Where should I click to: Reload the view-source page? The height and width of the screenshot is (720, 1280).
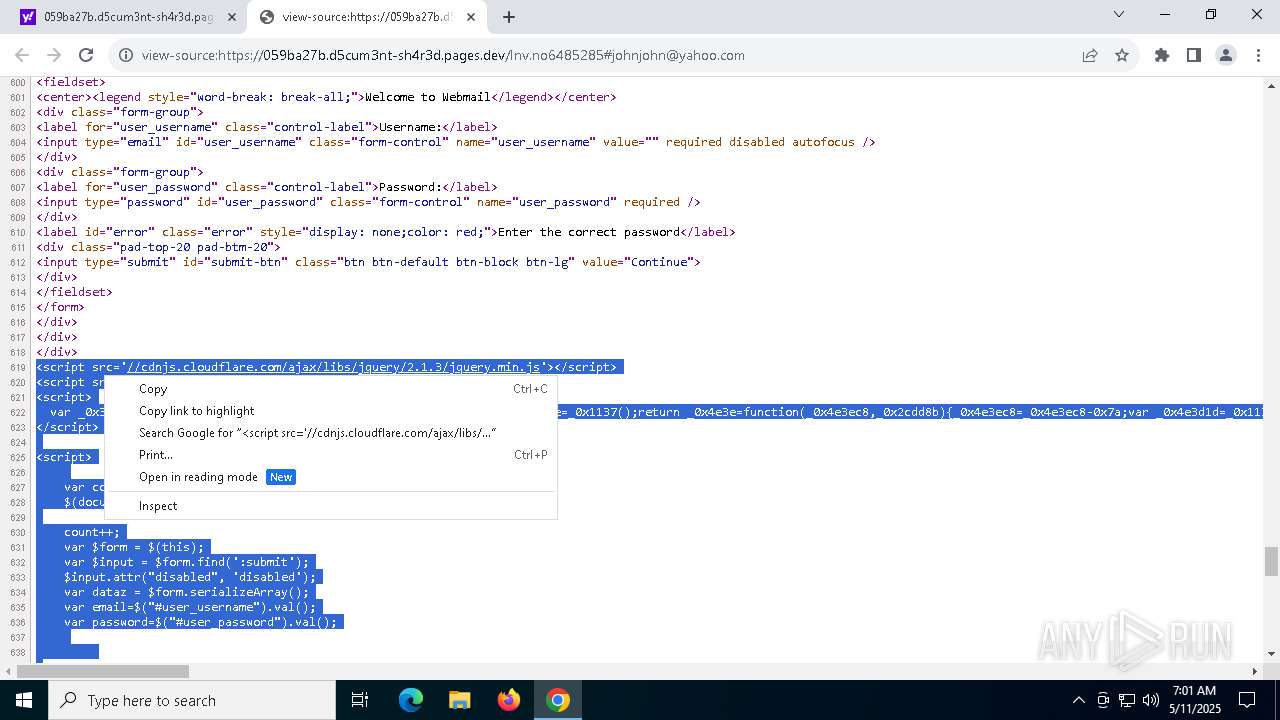coord(86,55)
